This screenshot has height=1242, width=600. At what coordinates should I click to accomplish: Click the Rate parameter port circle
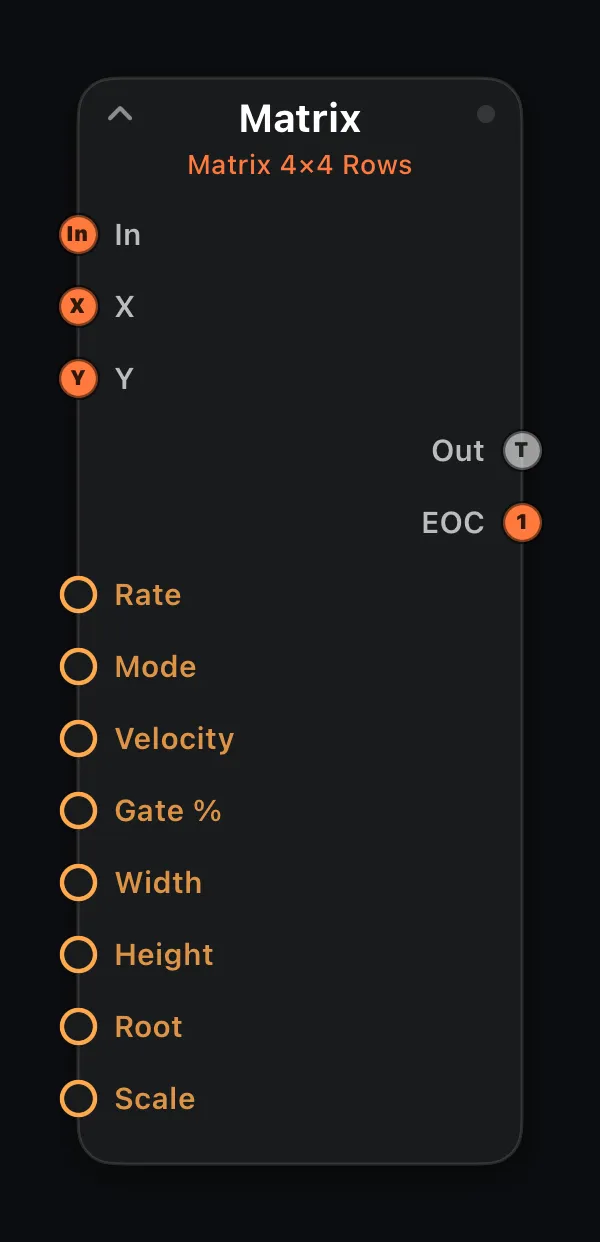[78, 595]
